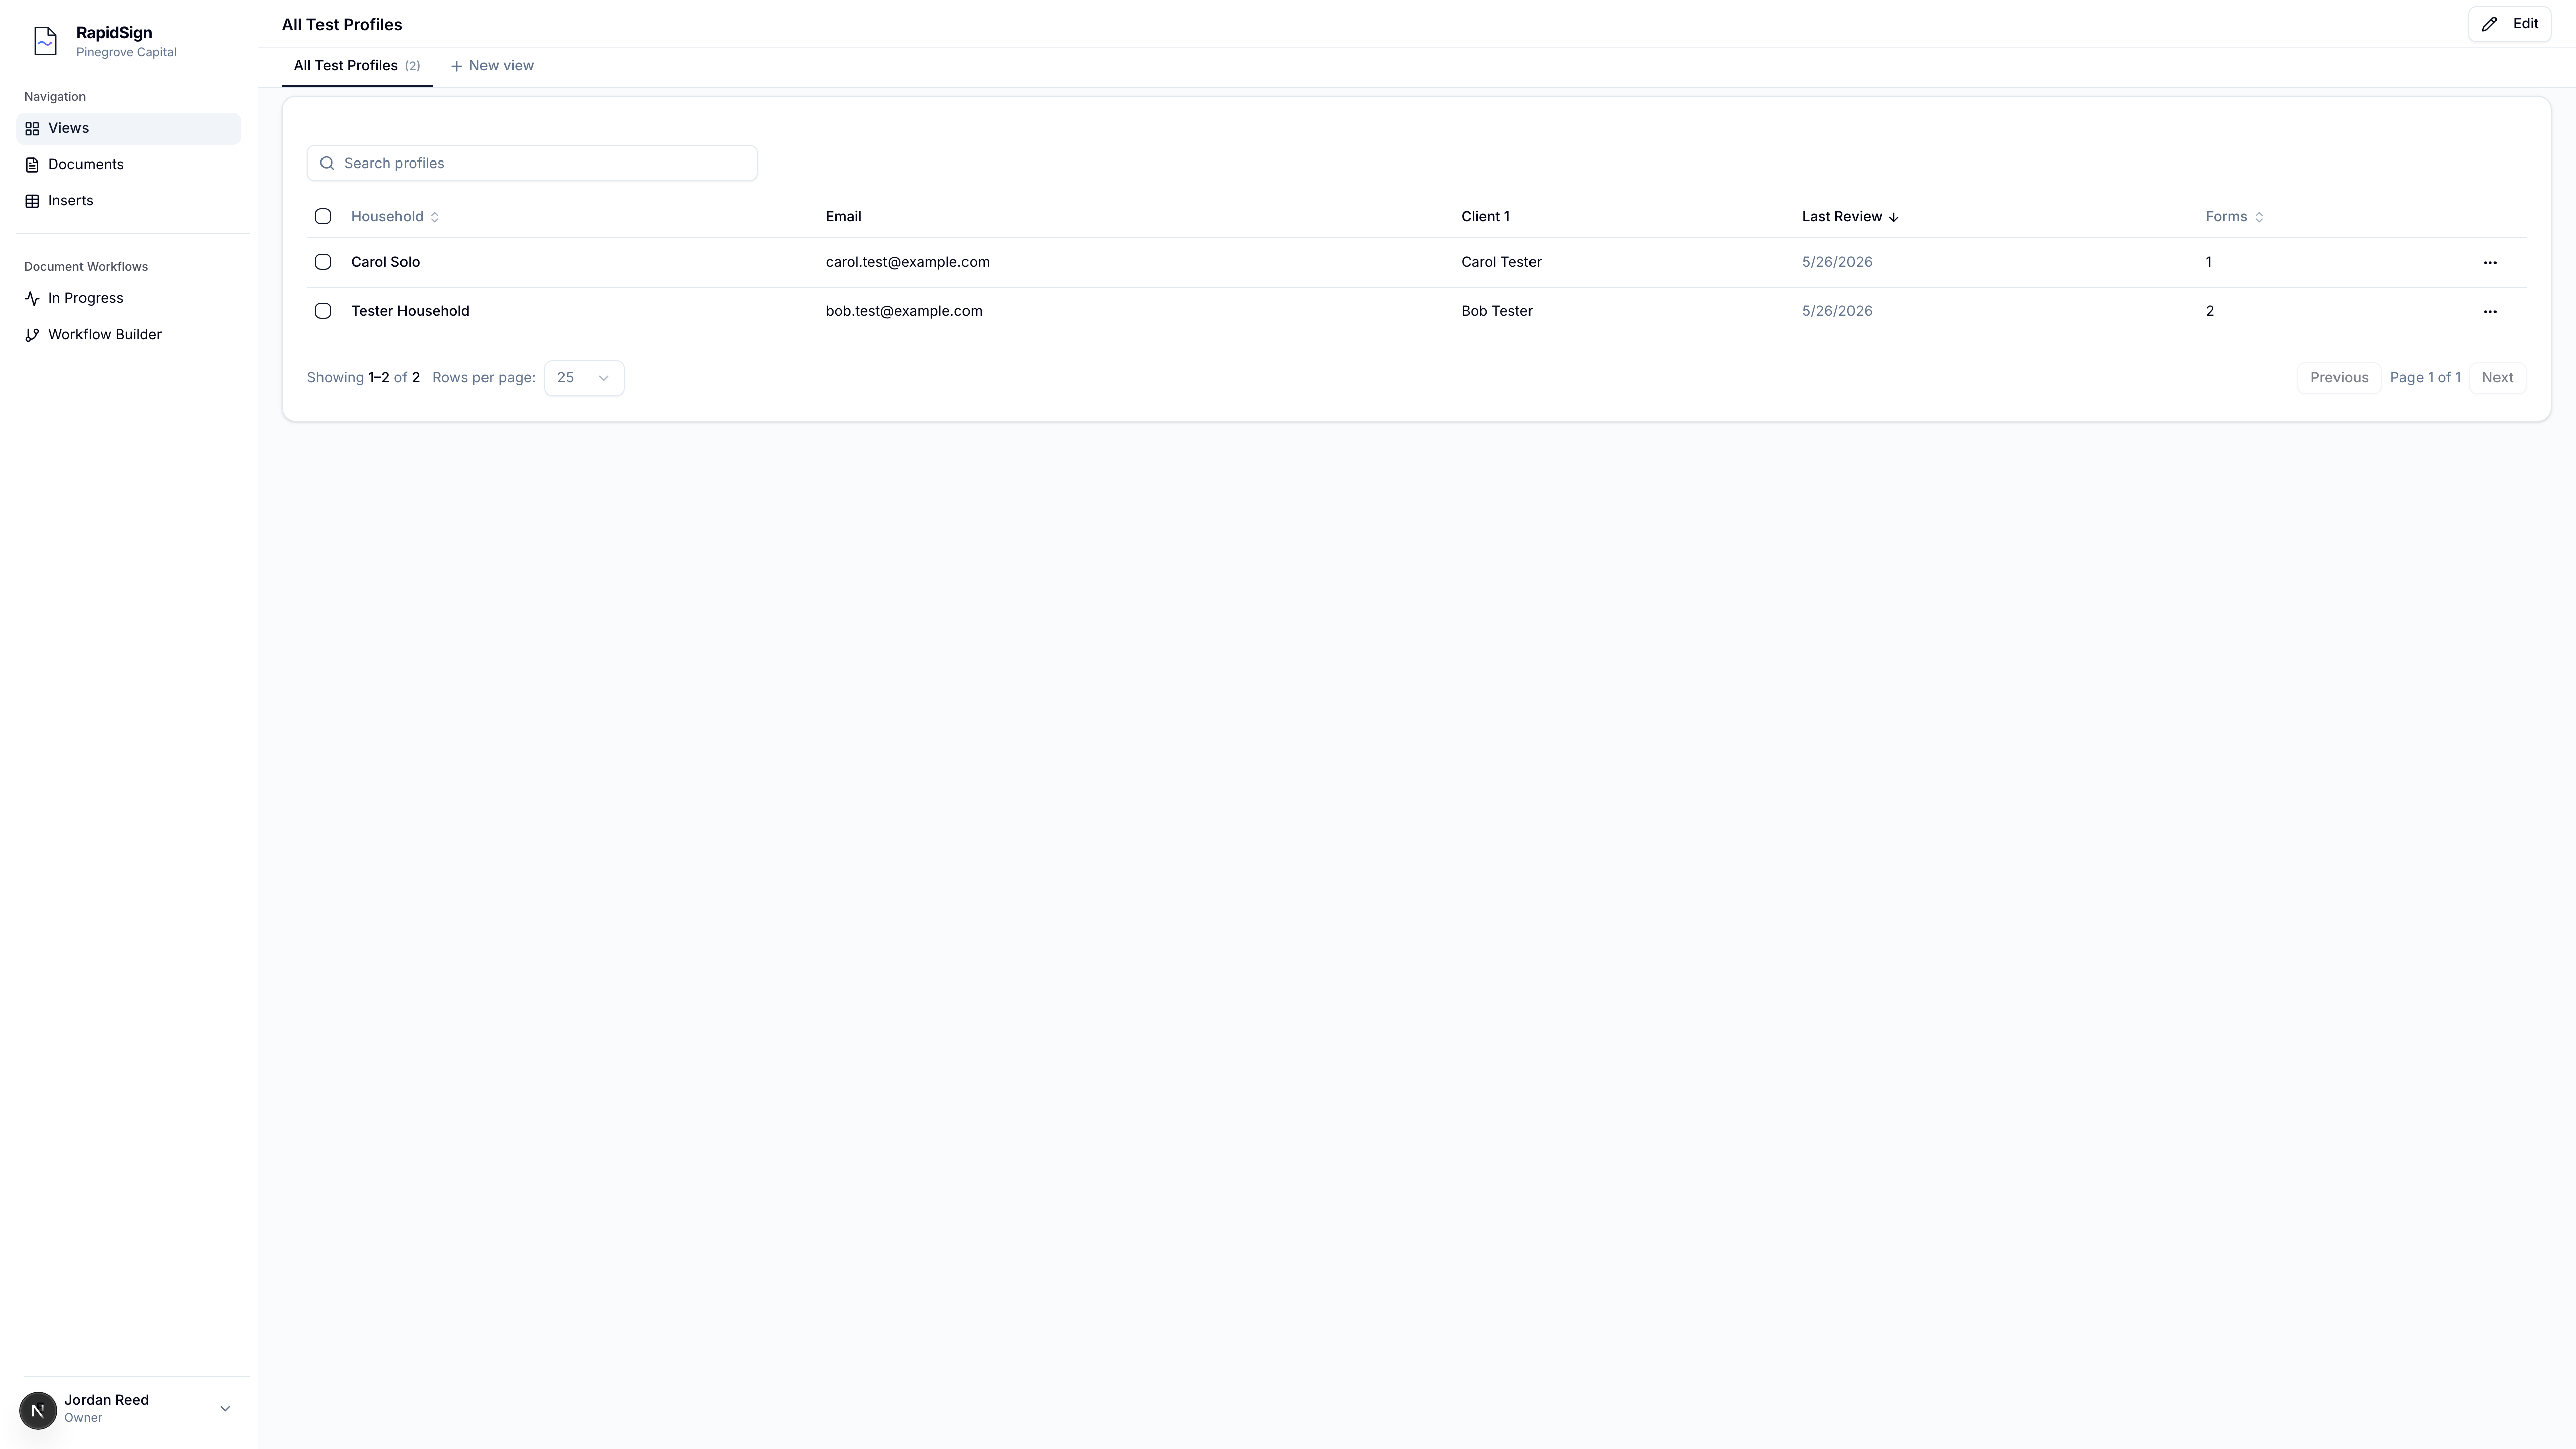Click the Inserts table icon in sidebar

click(32, 201)
